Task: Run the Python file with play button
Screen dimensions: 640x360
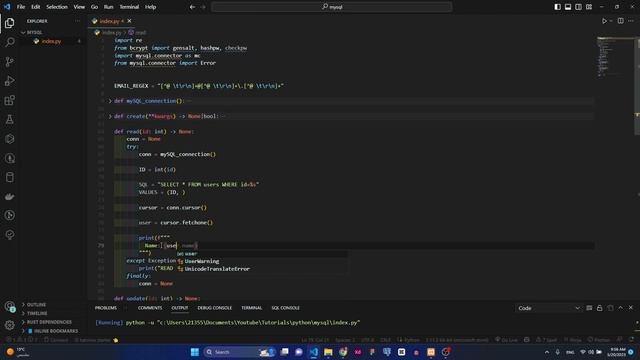Action: click(x=604, y=21)
